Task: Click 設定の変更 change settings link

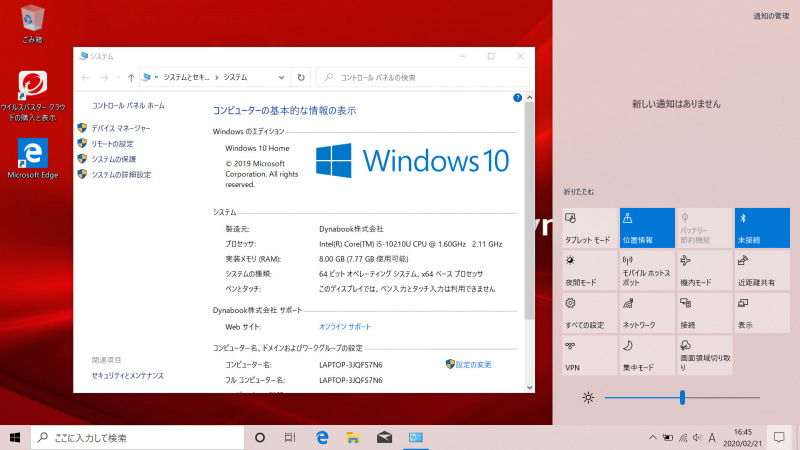Action: [x=473, y=365]
